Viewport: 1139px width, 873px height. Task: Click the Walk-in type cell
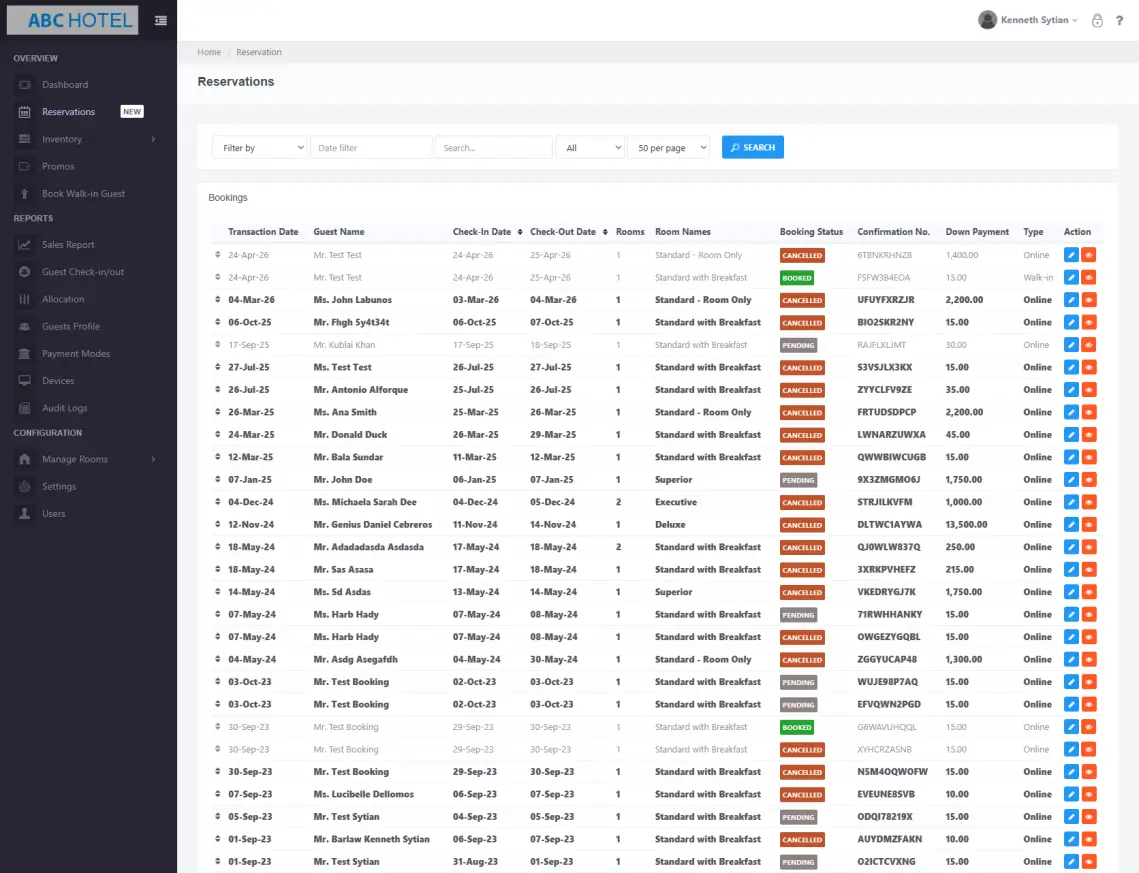click(x=1038, y=277)
